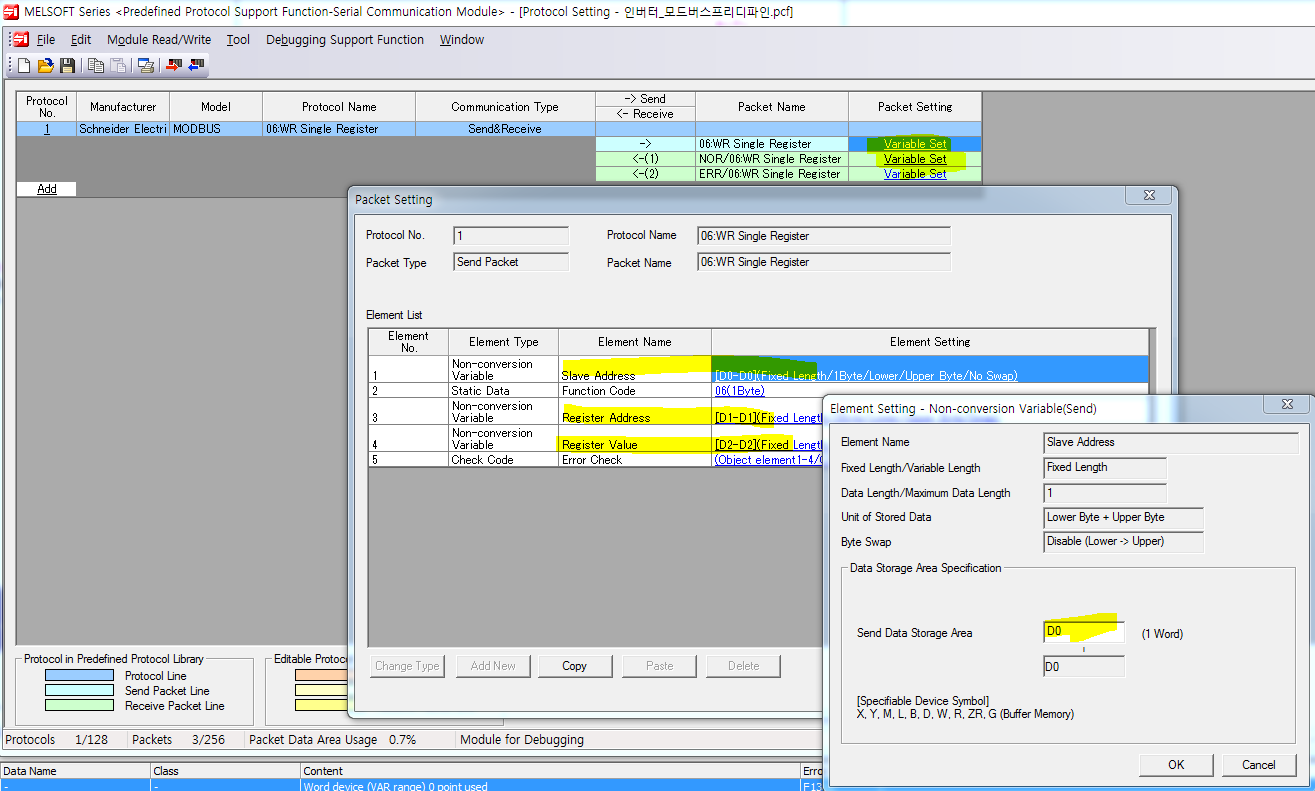Open Variable Set for the 06:WR Single Register send packet
The image size is (1315, 791).
tap(915, 144)
